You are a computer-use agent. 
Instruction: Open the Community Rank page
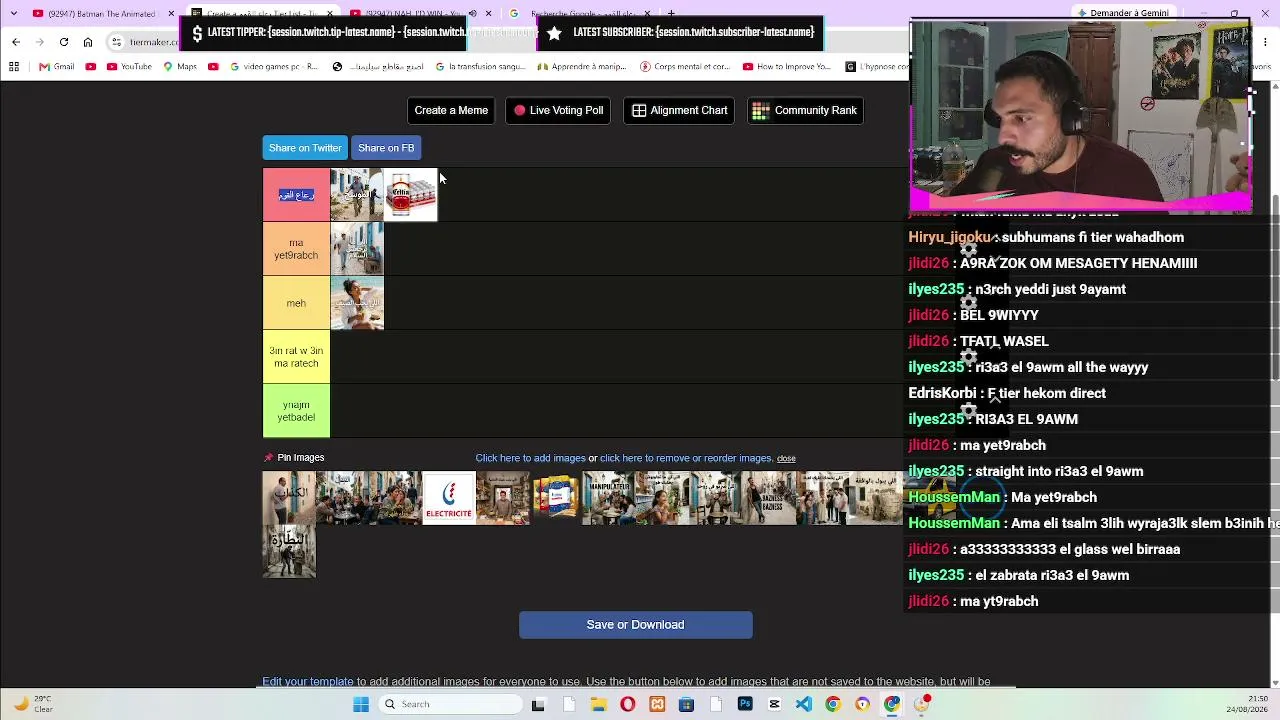[804, 110]
